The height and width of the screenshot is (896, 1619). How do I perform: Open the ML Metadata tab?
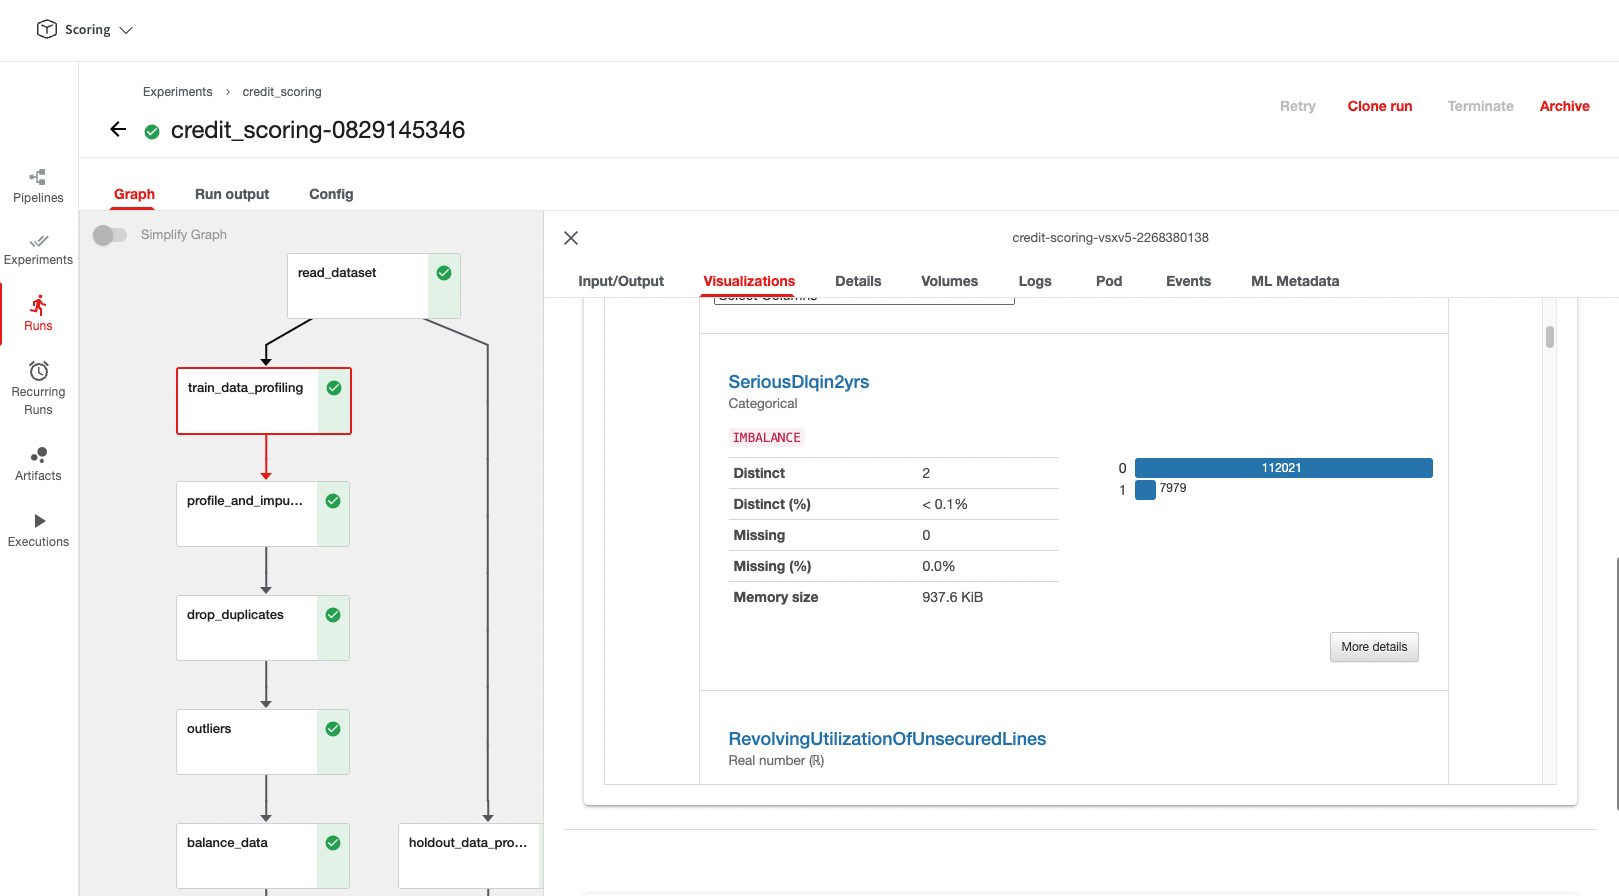(1295, 281)
